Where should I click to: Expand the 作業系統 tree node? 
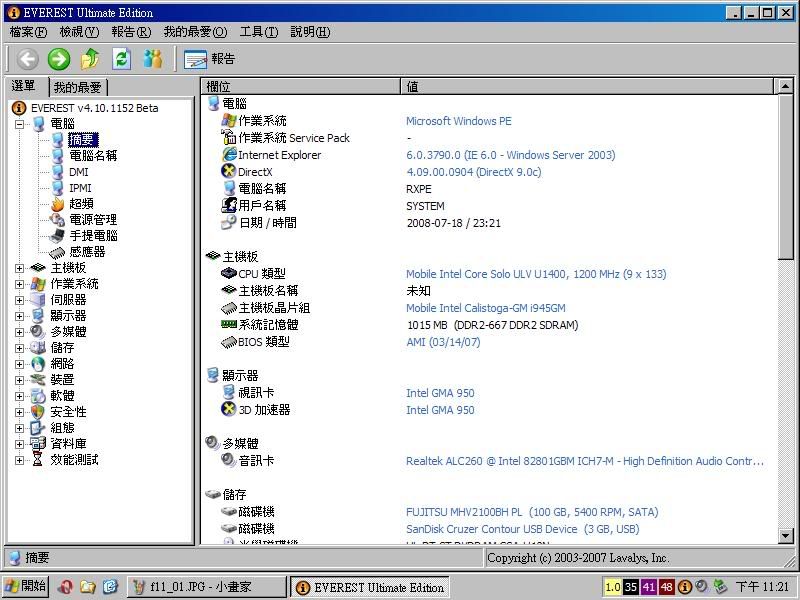(19, 284)
